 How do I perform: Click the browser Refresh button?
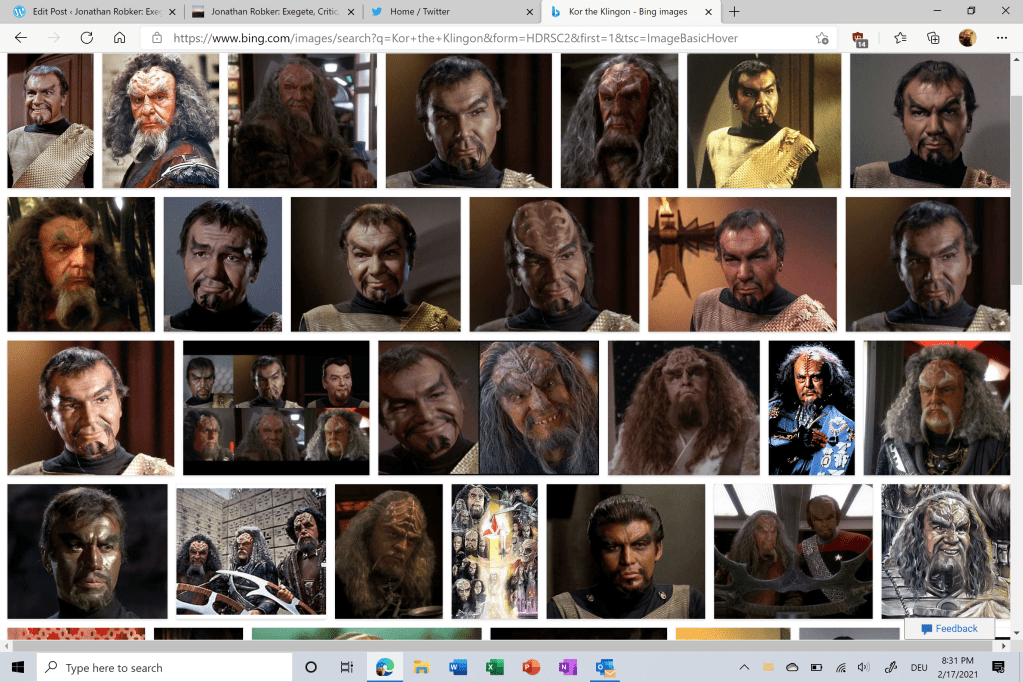(87, 38)
